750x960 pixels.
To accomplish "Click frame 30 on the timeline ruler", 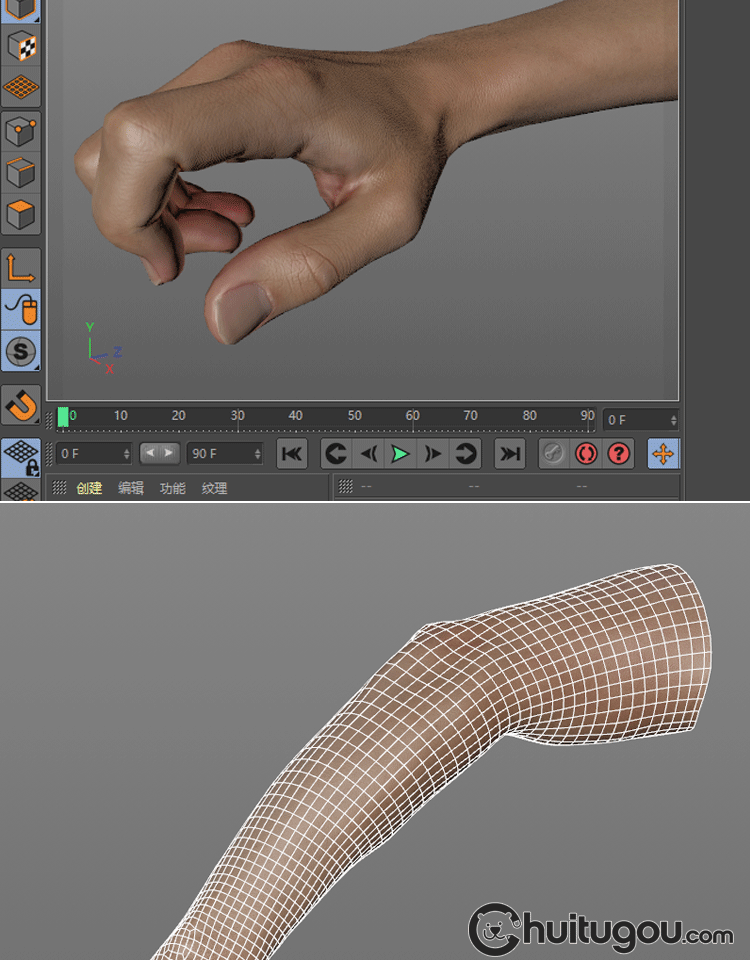I will point(237,416).
